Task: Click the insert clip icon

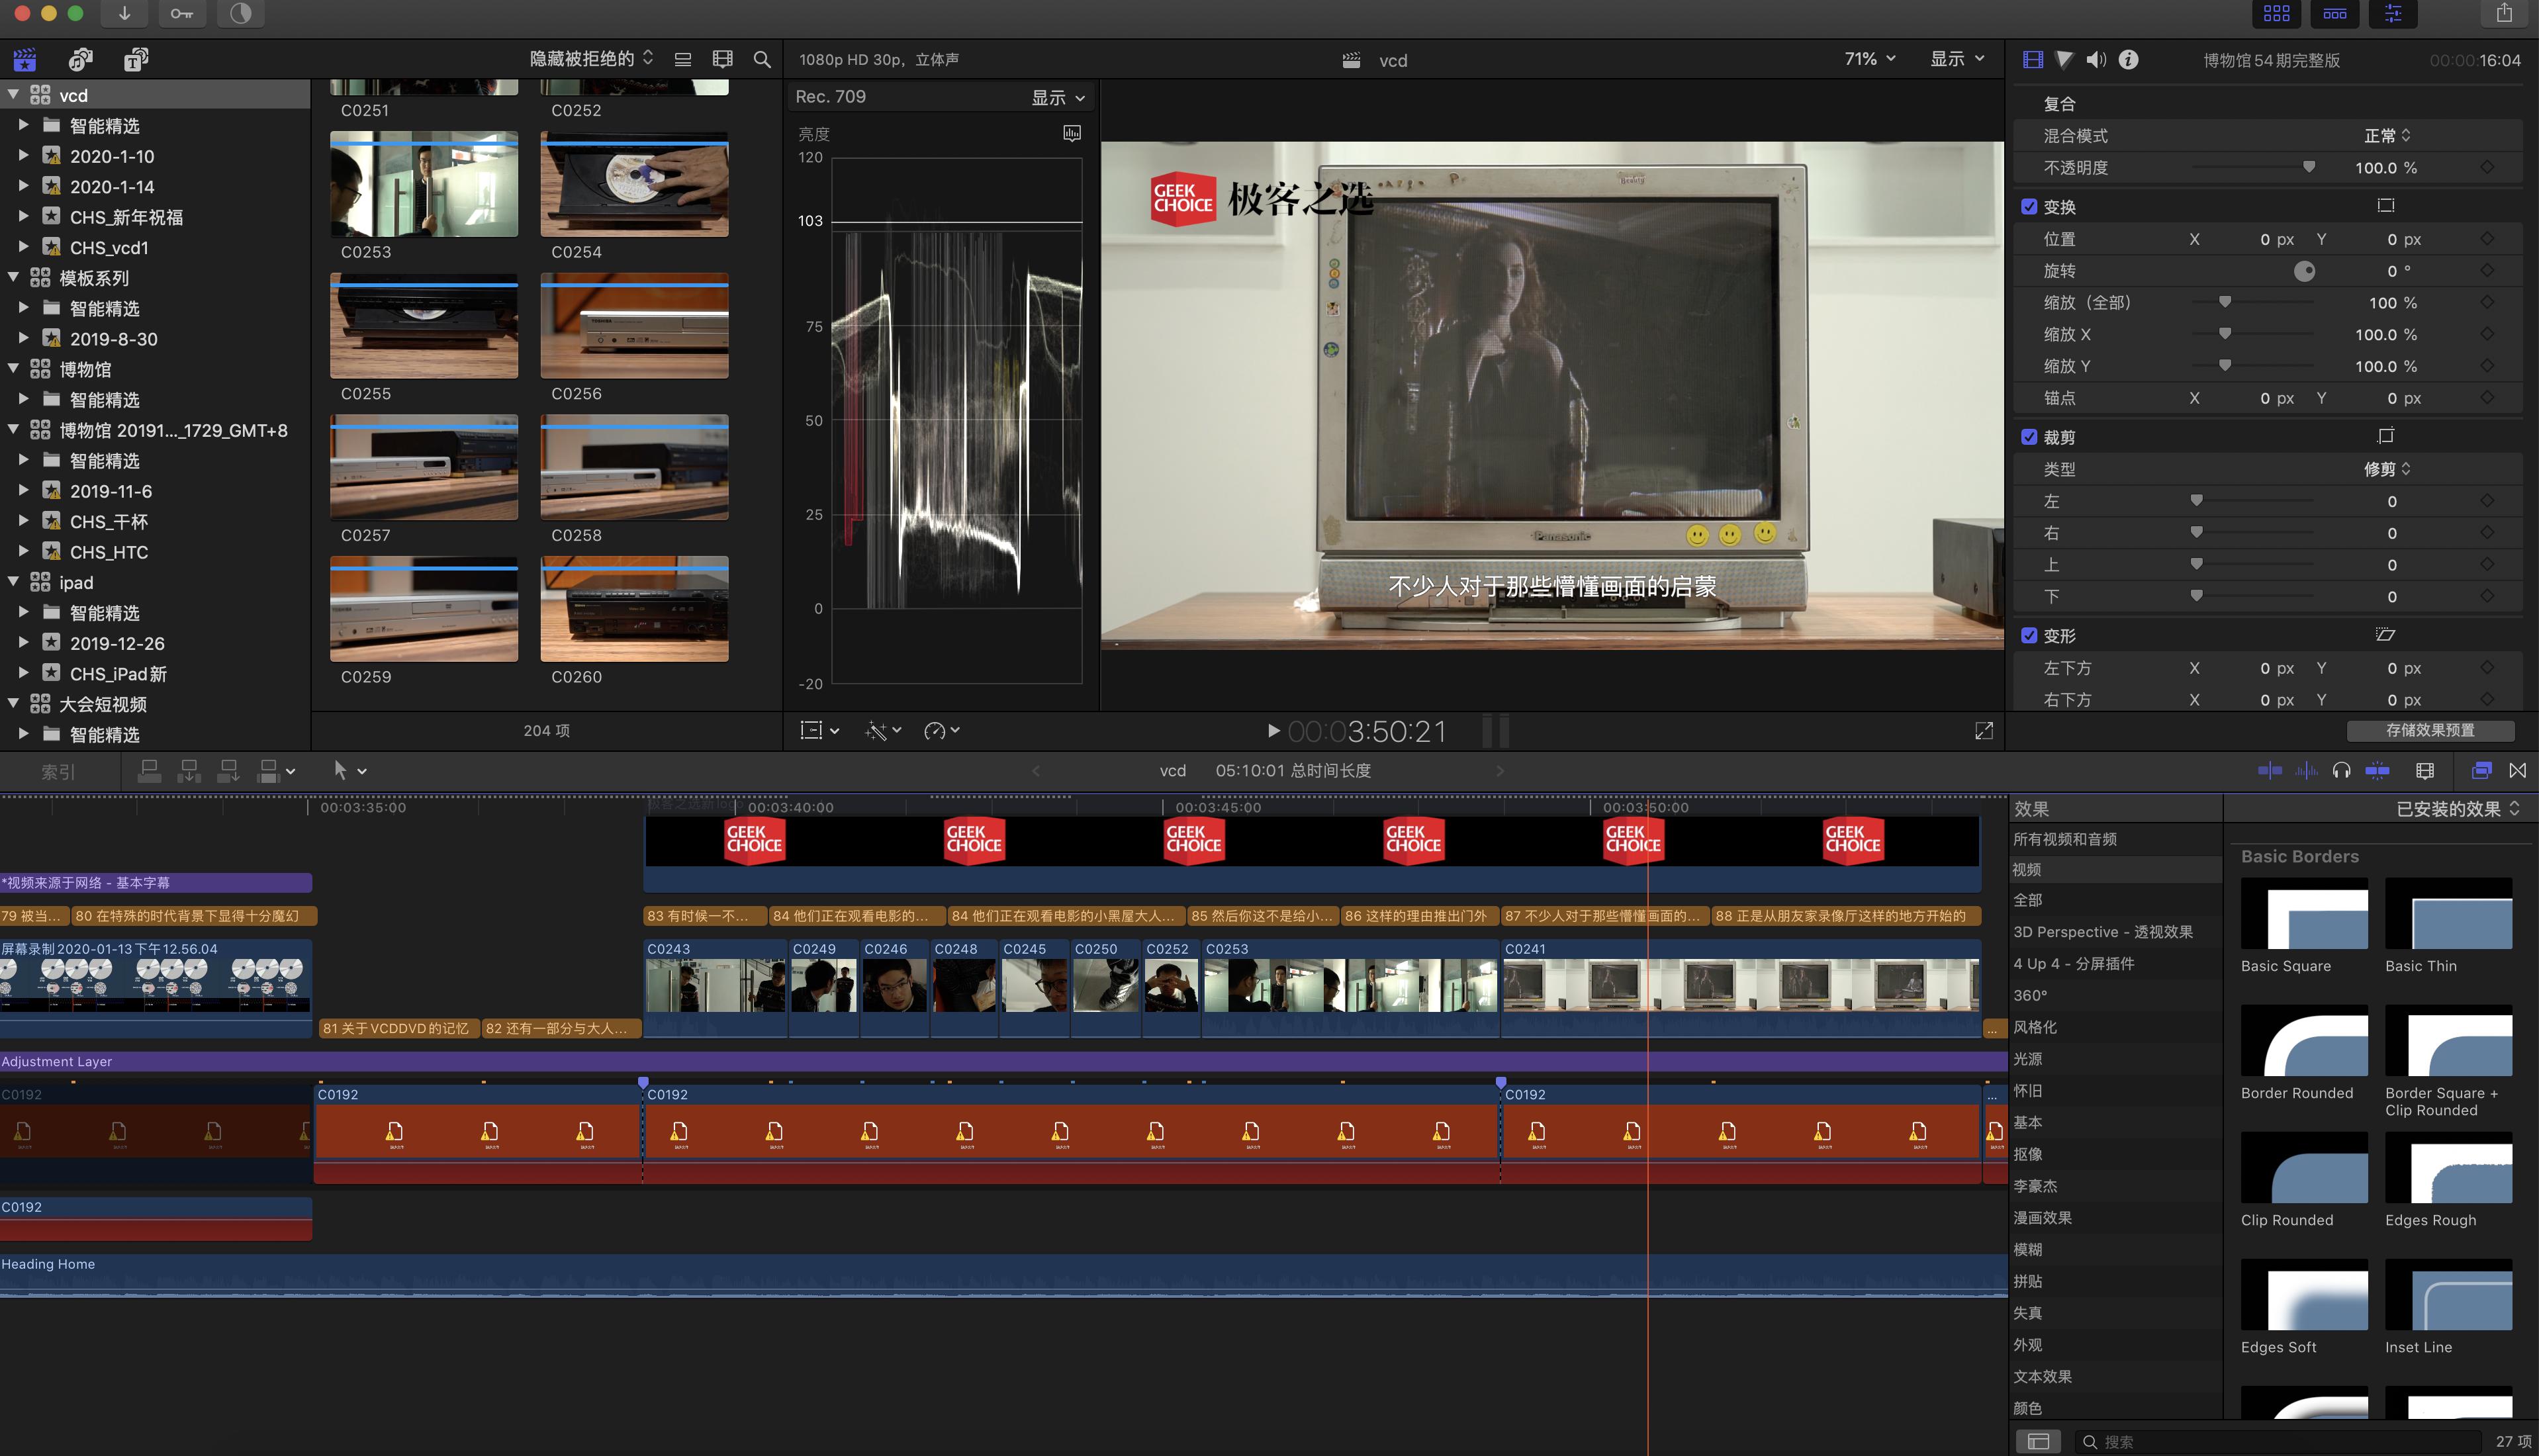Action: [189, 771]
